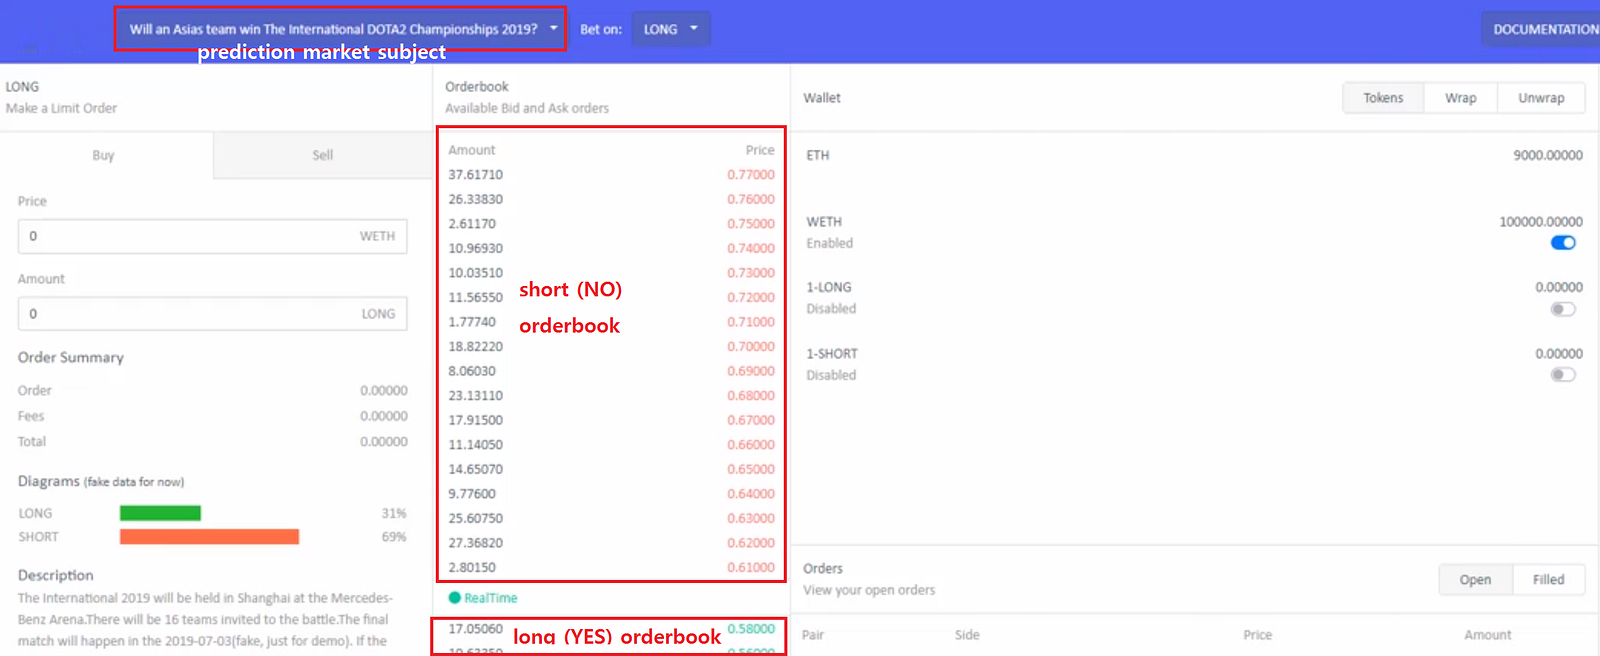Select ask order at price 0.64000
Image resolution: width=1600 pixels, height=656 pixels.
tap(611, 493)
